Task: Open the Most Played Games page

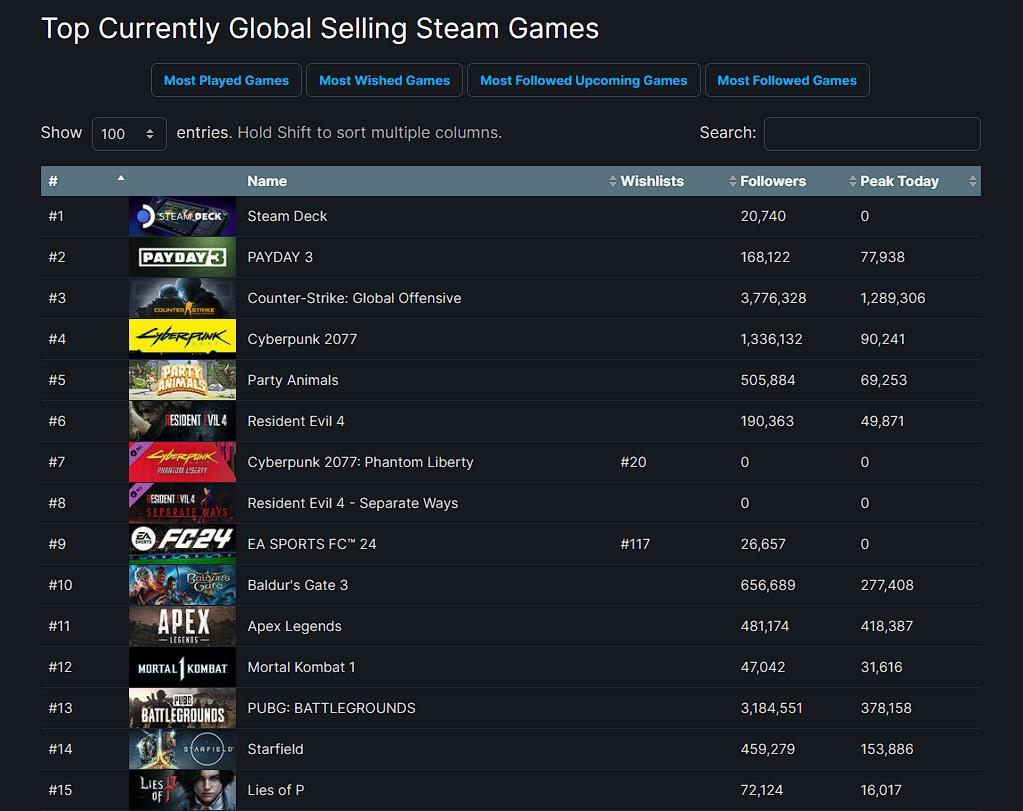Action: click(x=226, y=80)
